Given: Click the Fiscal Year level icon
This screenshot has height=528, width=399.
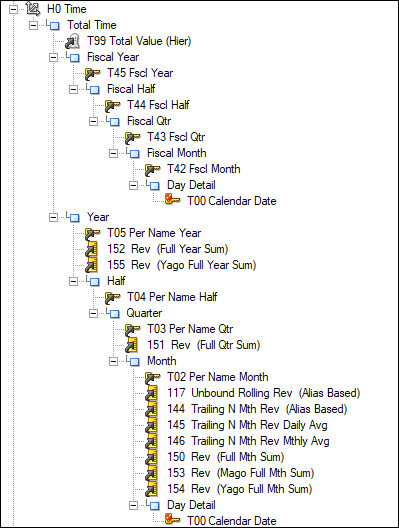Looking at the screenshot, I should pyautogui.click(x=73, y=57).
